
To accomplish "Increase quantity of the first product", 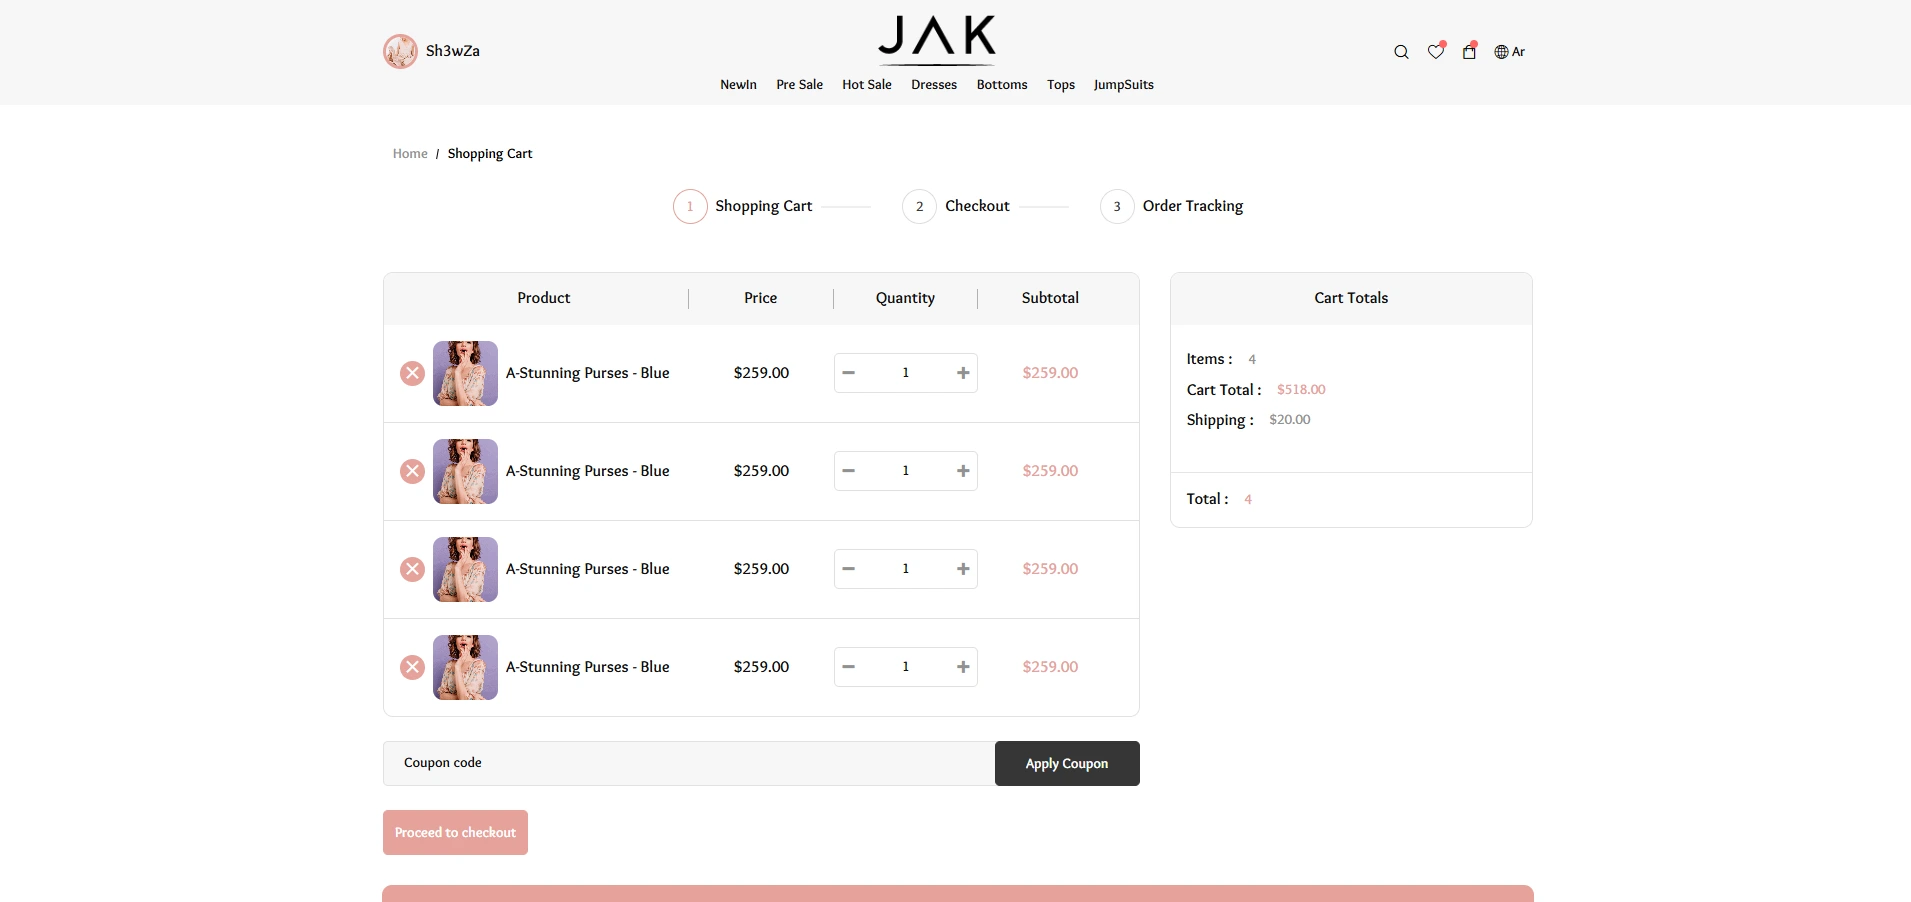I will [x=963, y=373].
